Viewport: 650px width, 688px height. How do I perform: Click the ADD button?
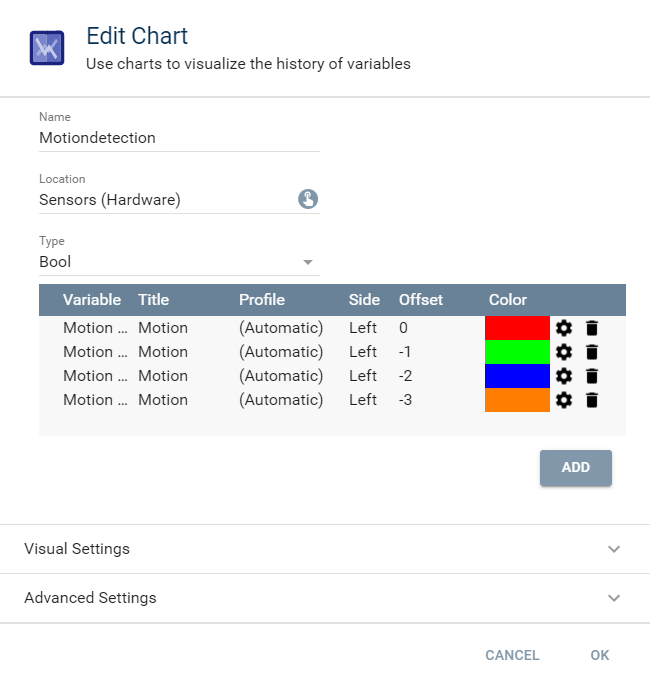point(575,467)
